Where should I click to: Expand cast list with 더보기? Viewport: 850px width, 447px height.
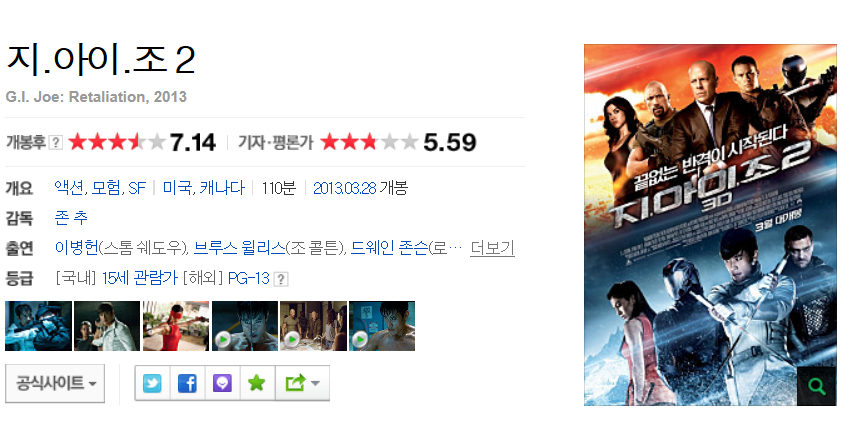(x=492, y=248)
